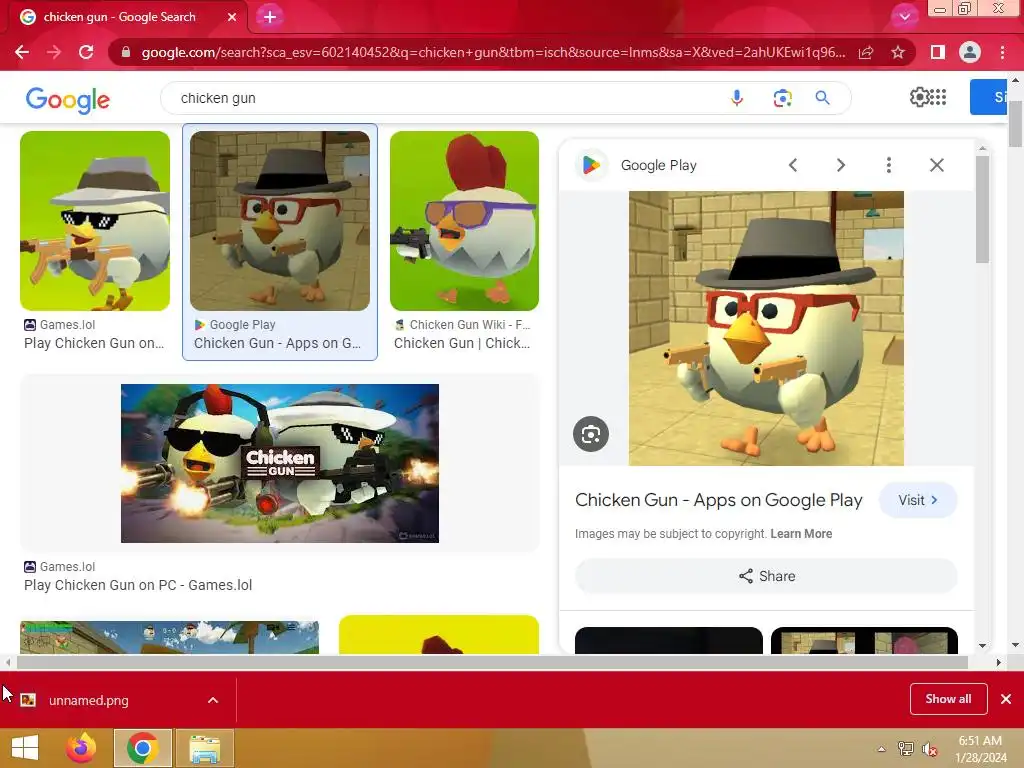Start voice search with microphone
The height and width of the screenshot is (768, 1024).
click(x=737, y=98)
